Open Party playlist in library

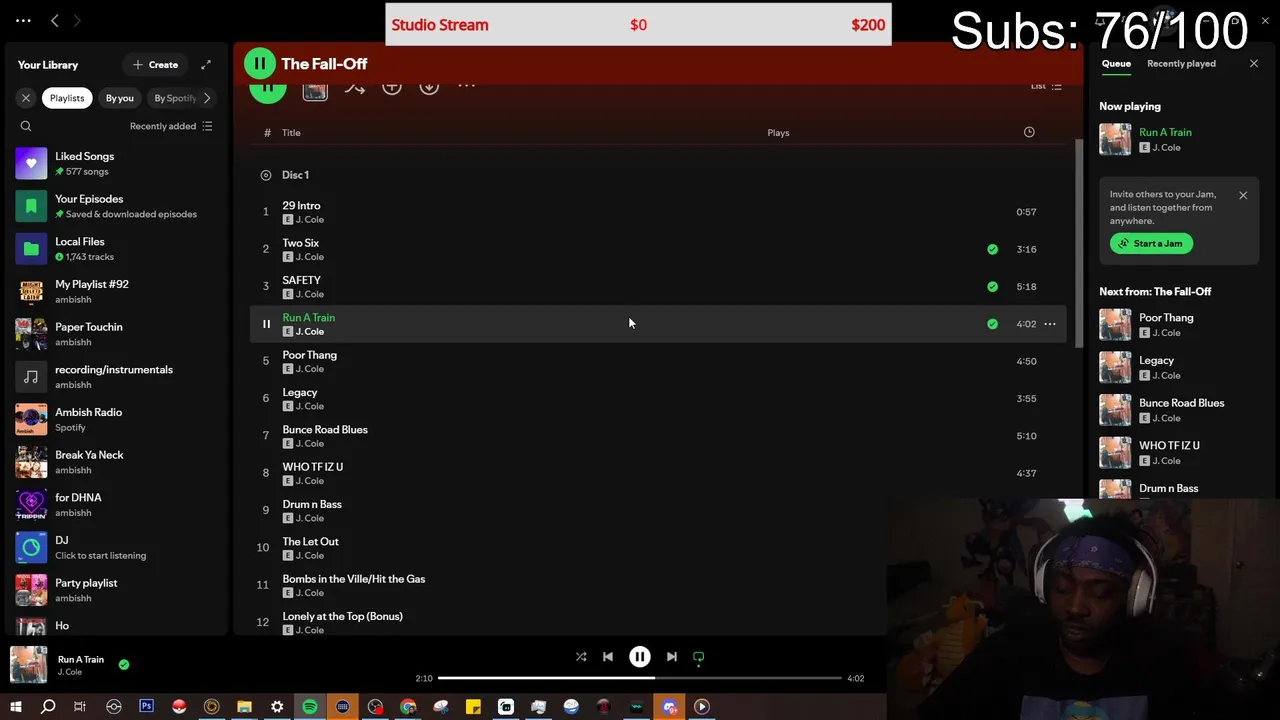pos(115,590)
